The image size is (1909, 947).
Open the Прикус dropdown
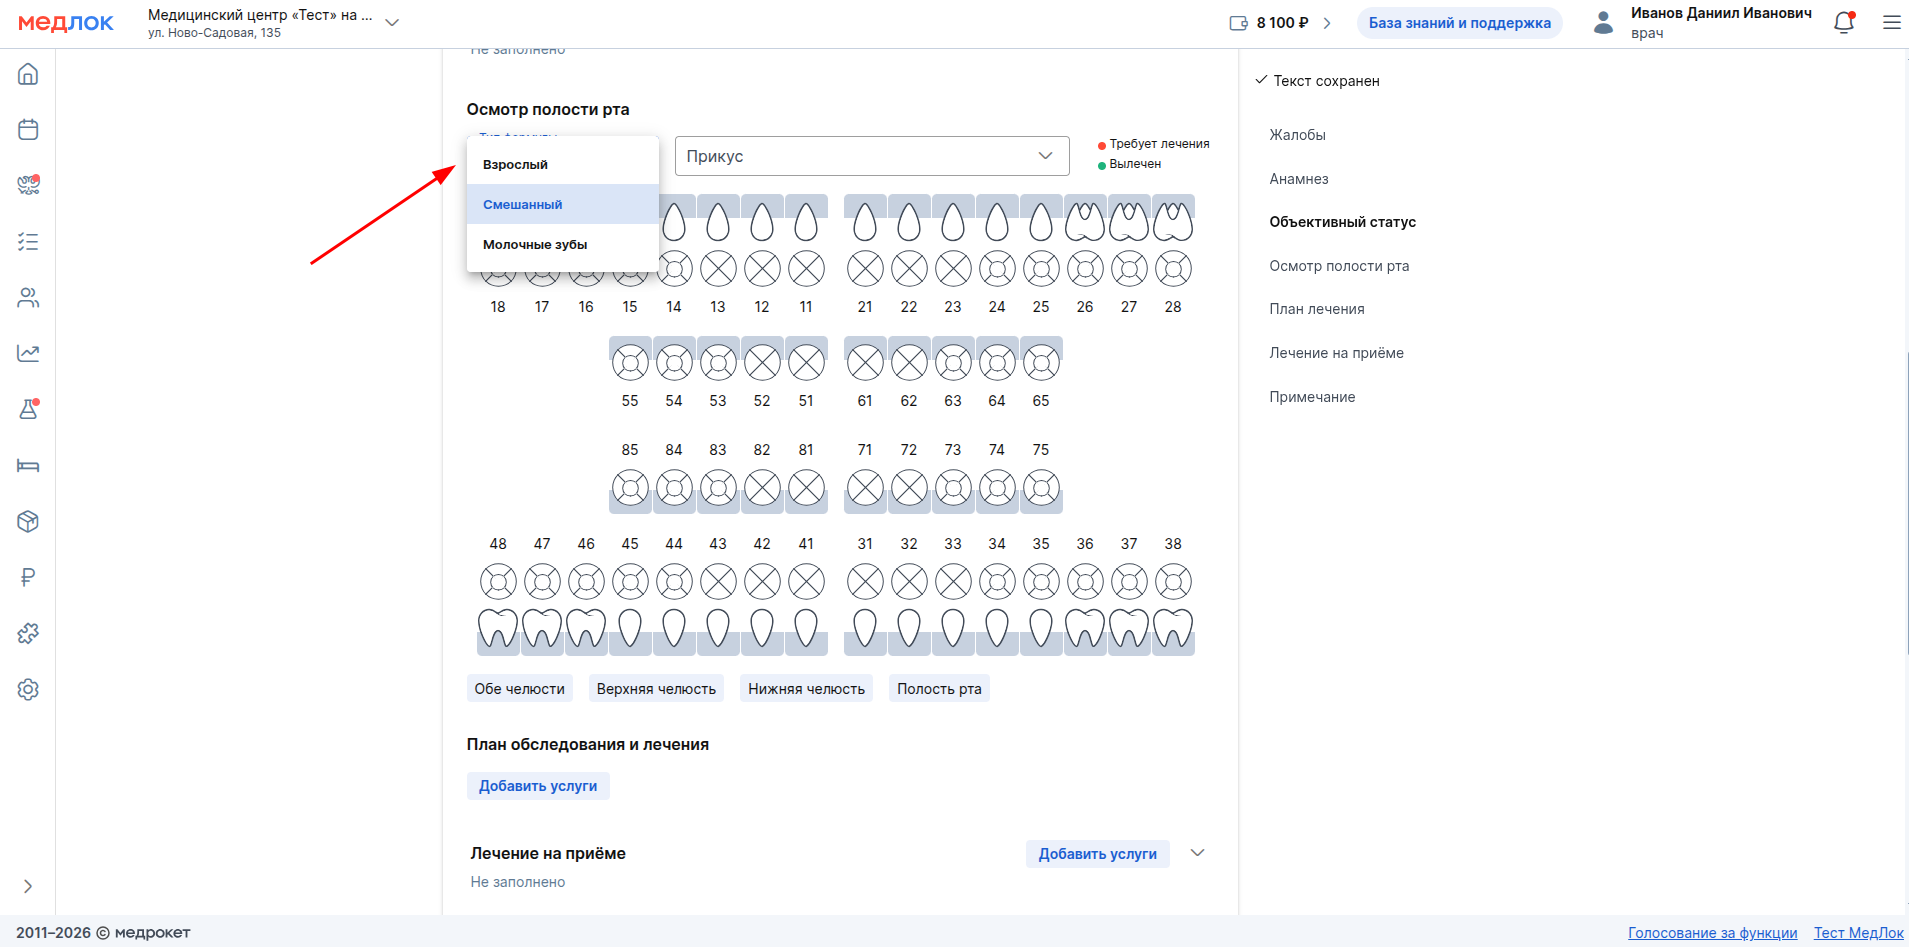click(x=871, y=156)
